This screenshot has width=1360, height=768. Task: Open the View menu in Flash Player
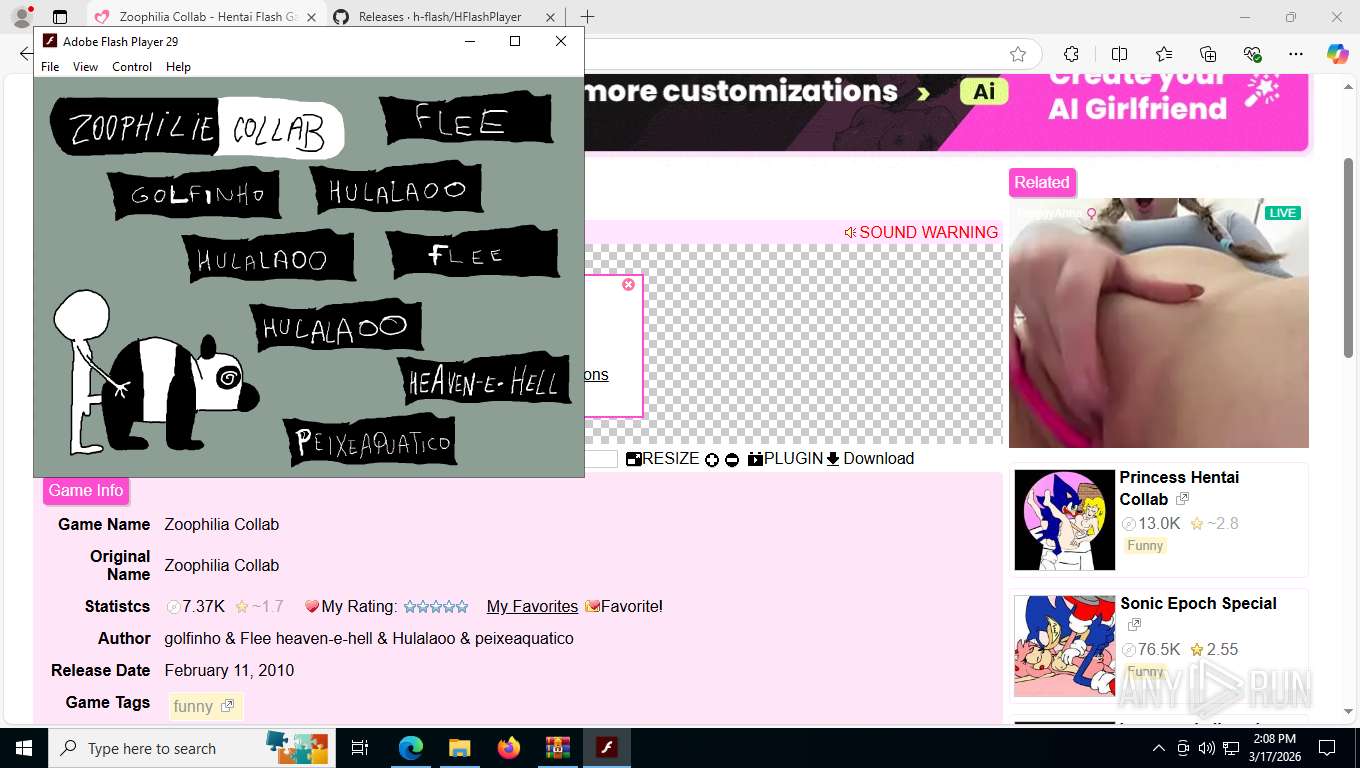[x=86, y=67]
